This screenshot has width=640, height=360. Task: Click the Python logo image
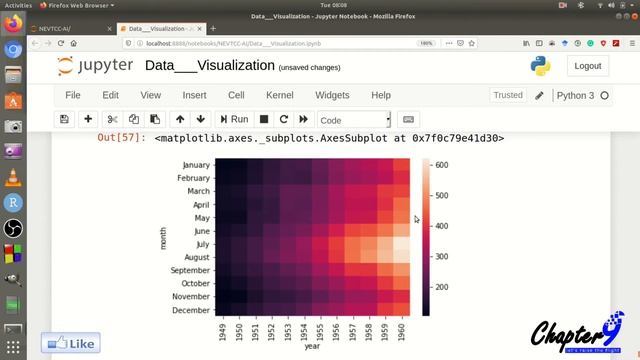click(x=540, y=66)
